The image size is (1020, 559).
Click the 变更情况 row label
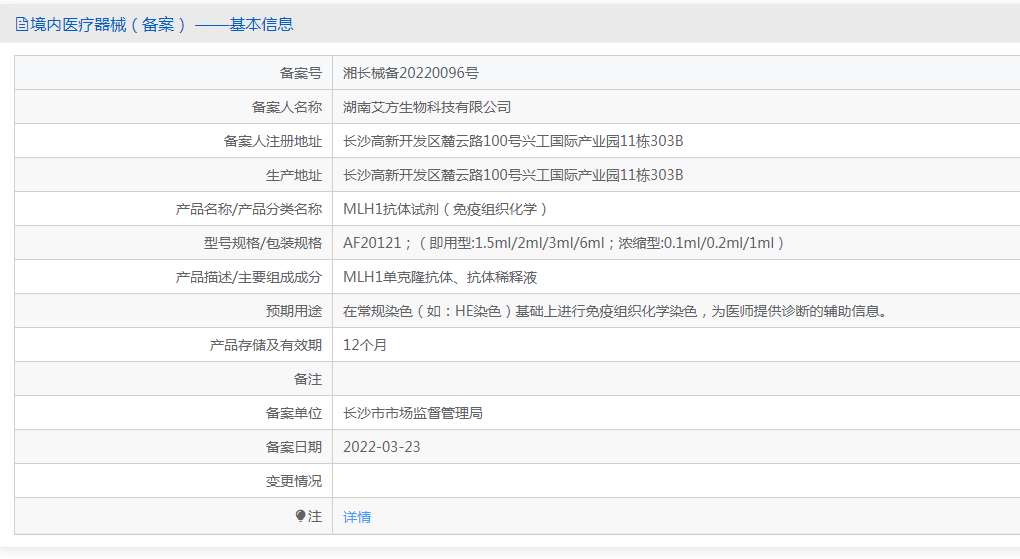pos(293,481)
